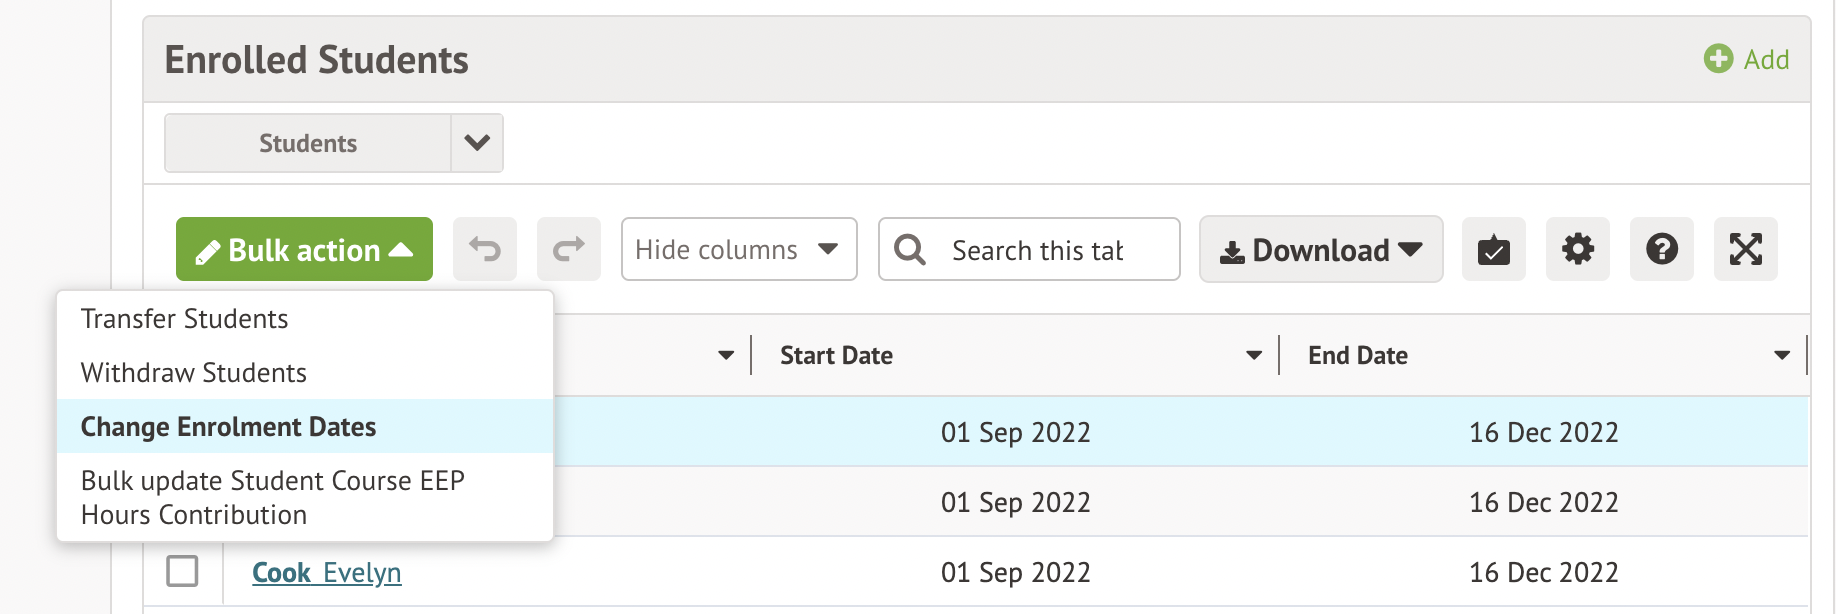Select Change Enrolment Dates option
This screenshot has width=1836, height=614.
[x=229, y=427]
